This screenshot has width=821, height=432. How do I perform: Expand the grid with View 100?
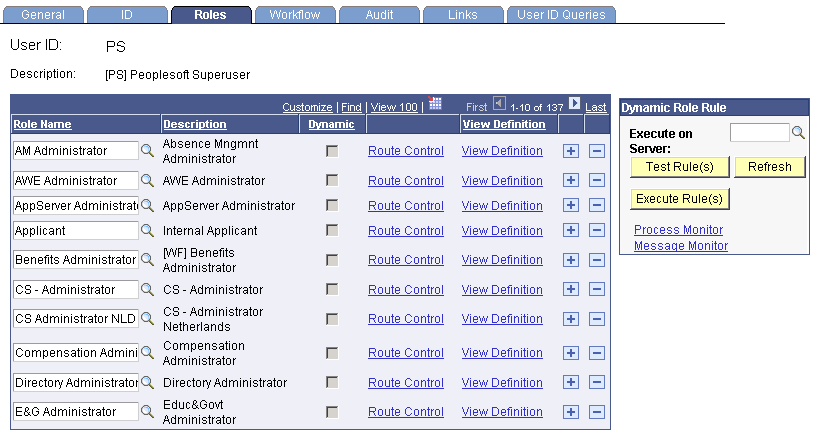[394, 107]
